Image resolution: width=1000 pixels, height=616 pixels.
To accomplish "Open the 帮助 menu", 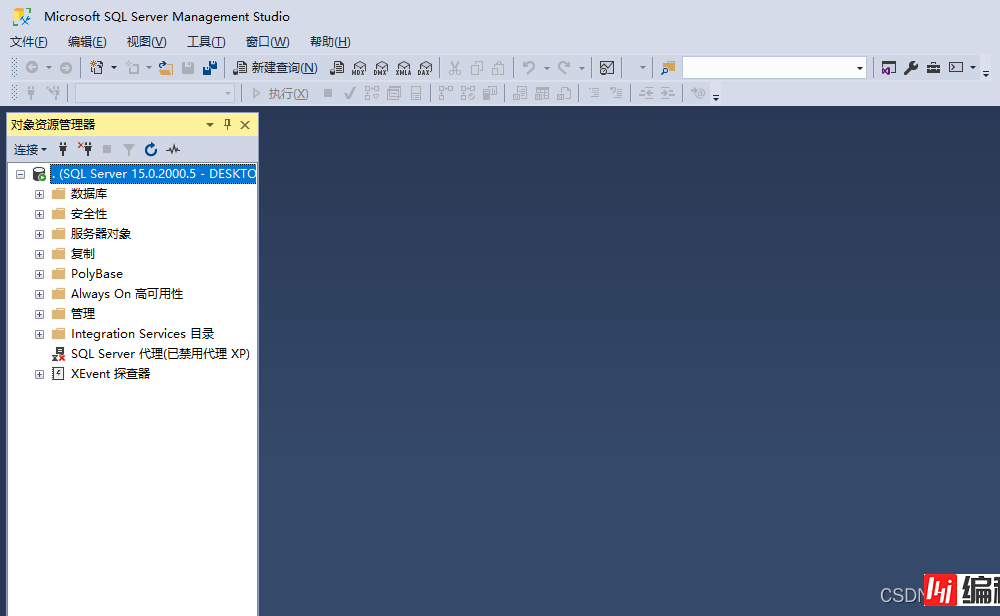I will click(x=328, y=42).
